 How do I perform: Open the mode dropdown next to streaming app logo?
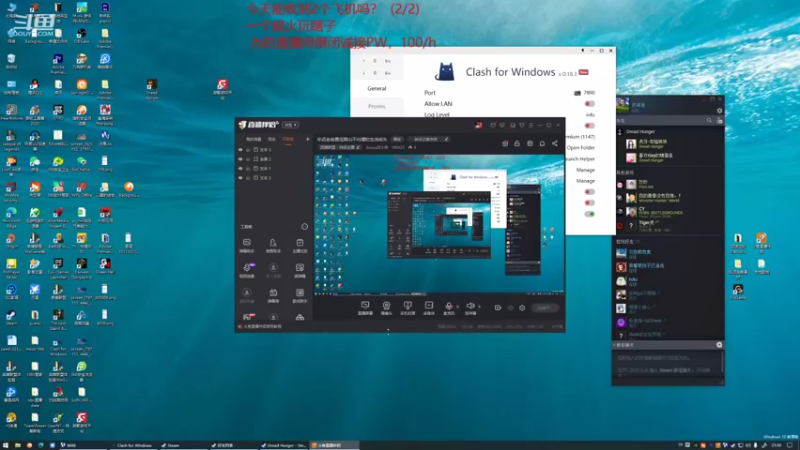290,124
